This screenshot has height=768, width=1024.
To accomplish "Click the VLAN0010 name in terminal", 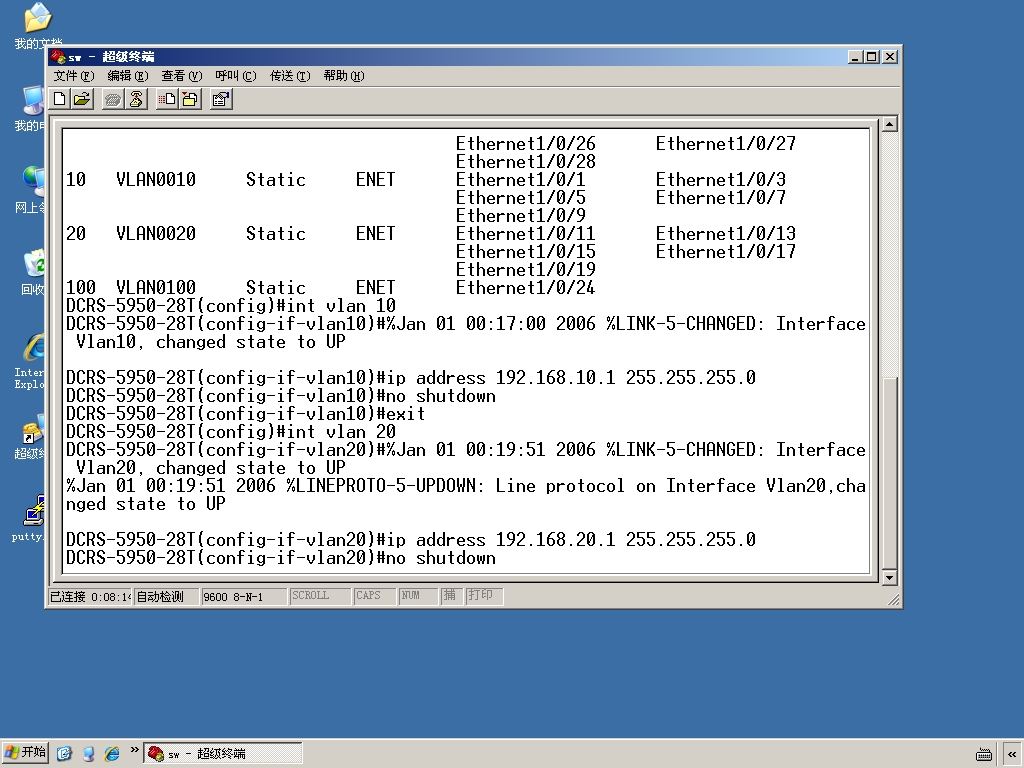I will [x=156, y=180].
